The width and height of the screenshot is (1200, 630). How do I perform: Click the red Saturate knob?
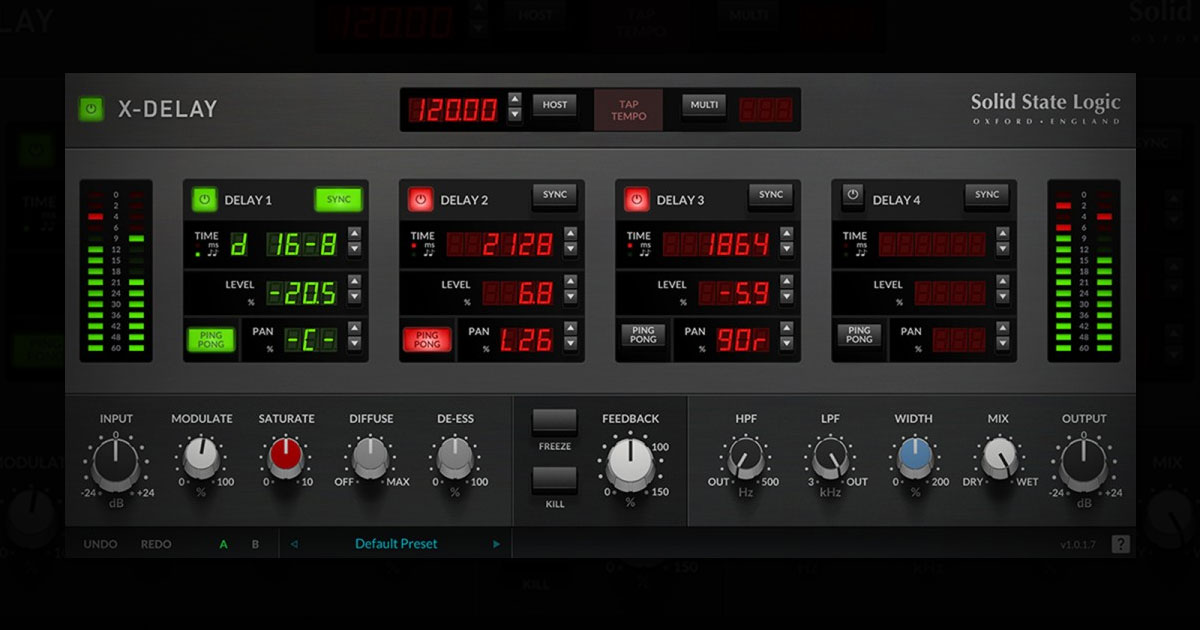click(286, 457)
